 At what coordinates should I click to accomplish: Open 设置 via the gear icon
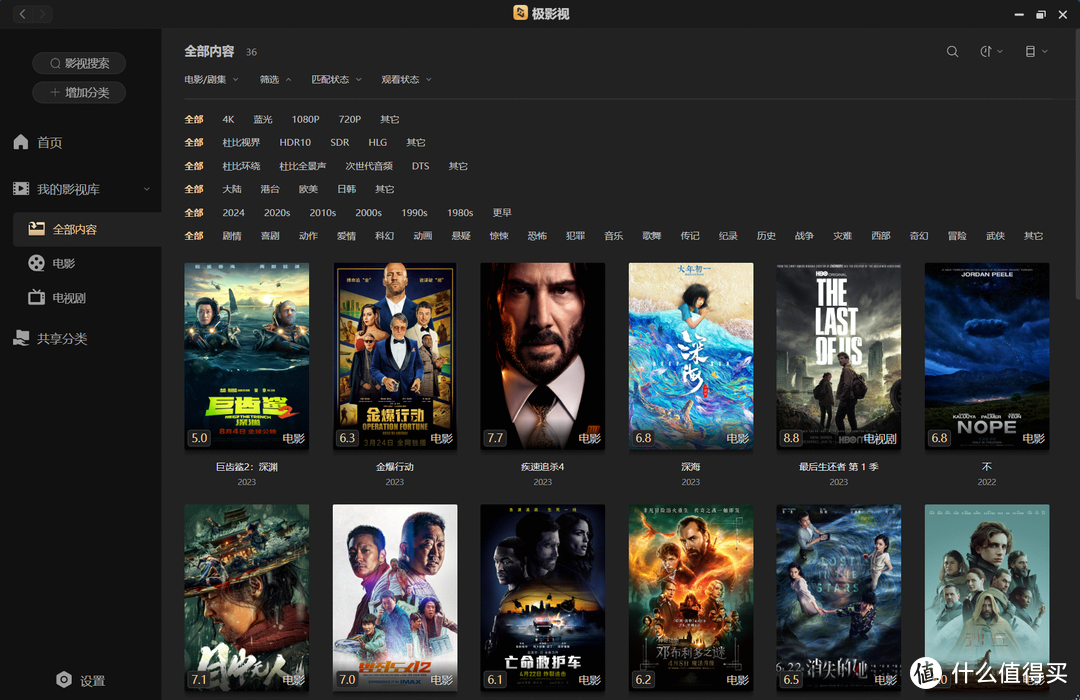(64, 680)
